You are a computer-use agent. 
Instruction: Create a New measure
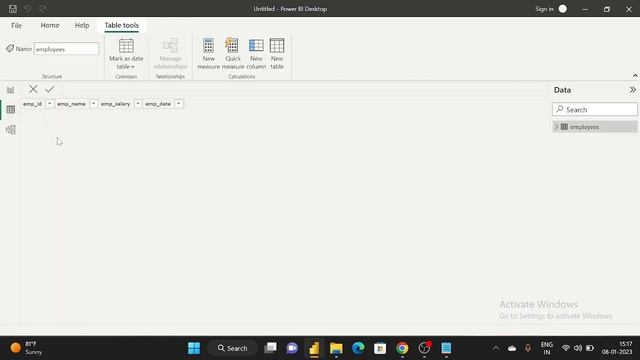209,54
